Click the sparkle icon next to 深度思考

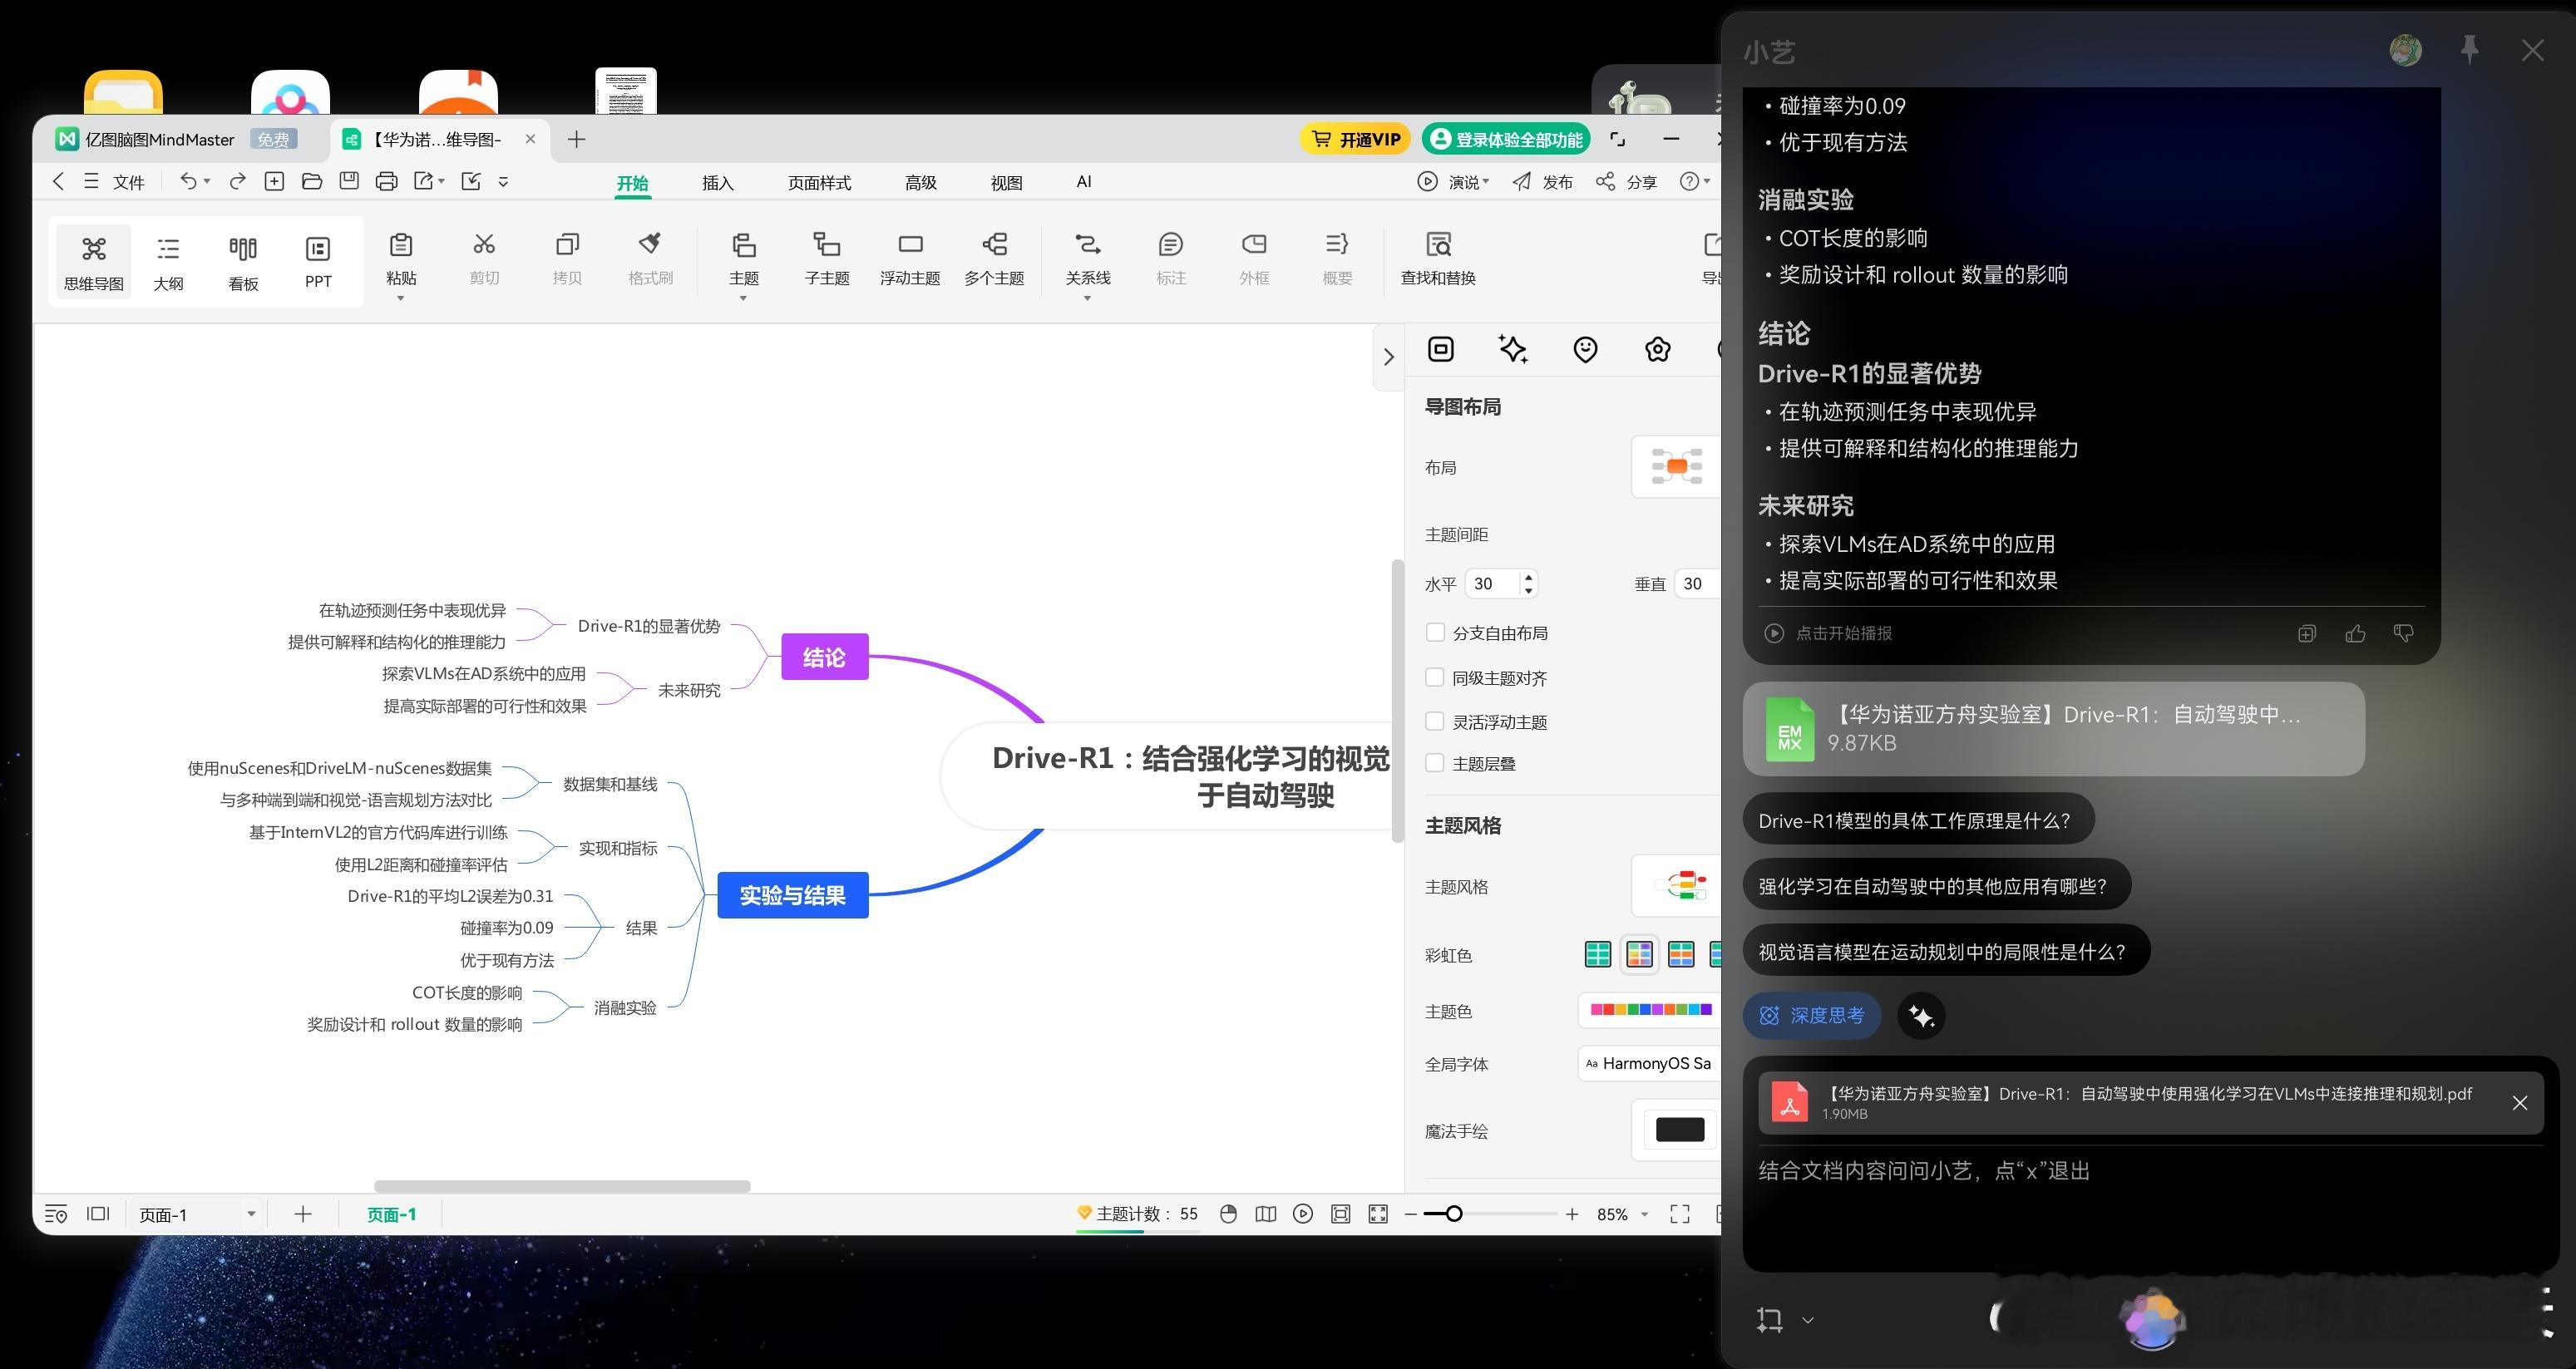1921,1016
